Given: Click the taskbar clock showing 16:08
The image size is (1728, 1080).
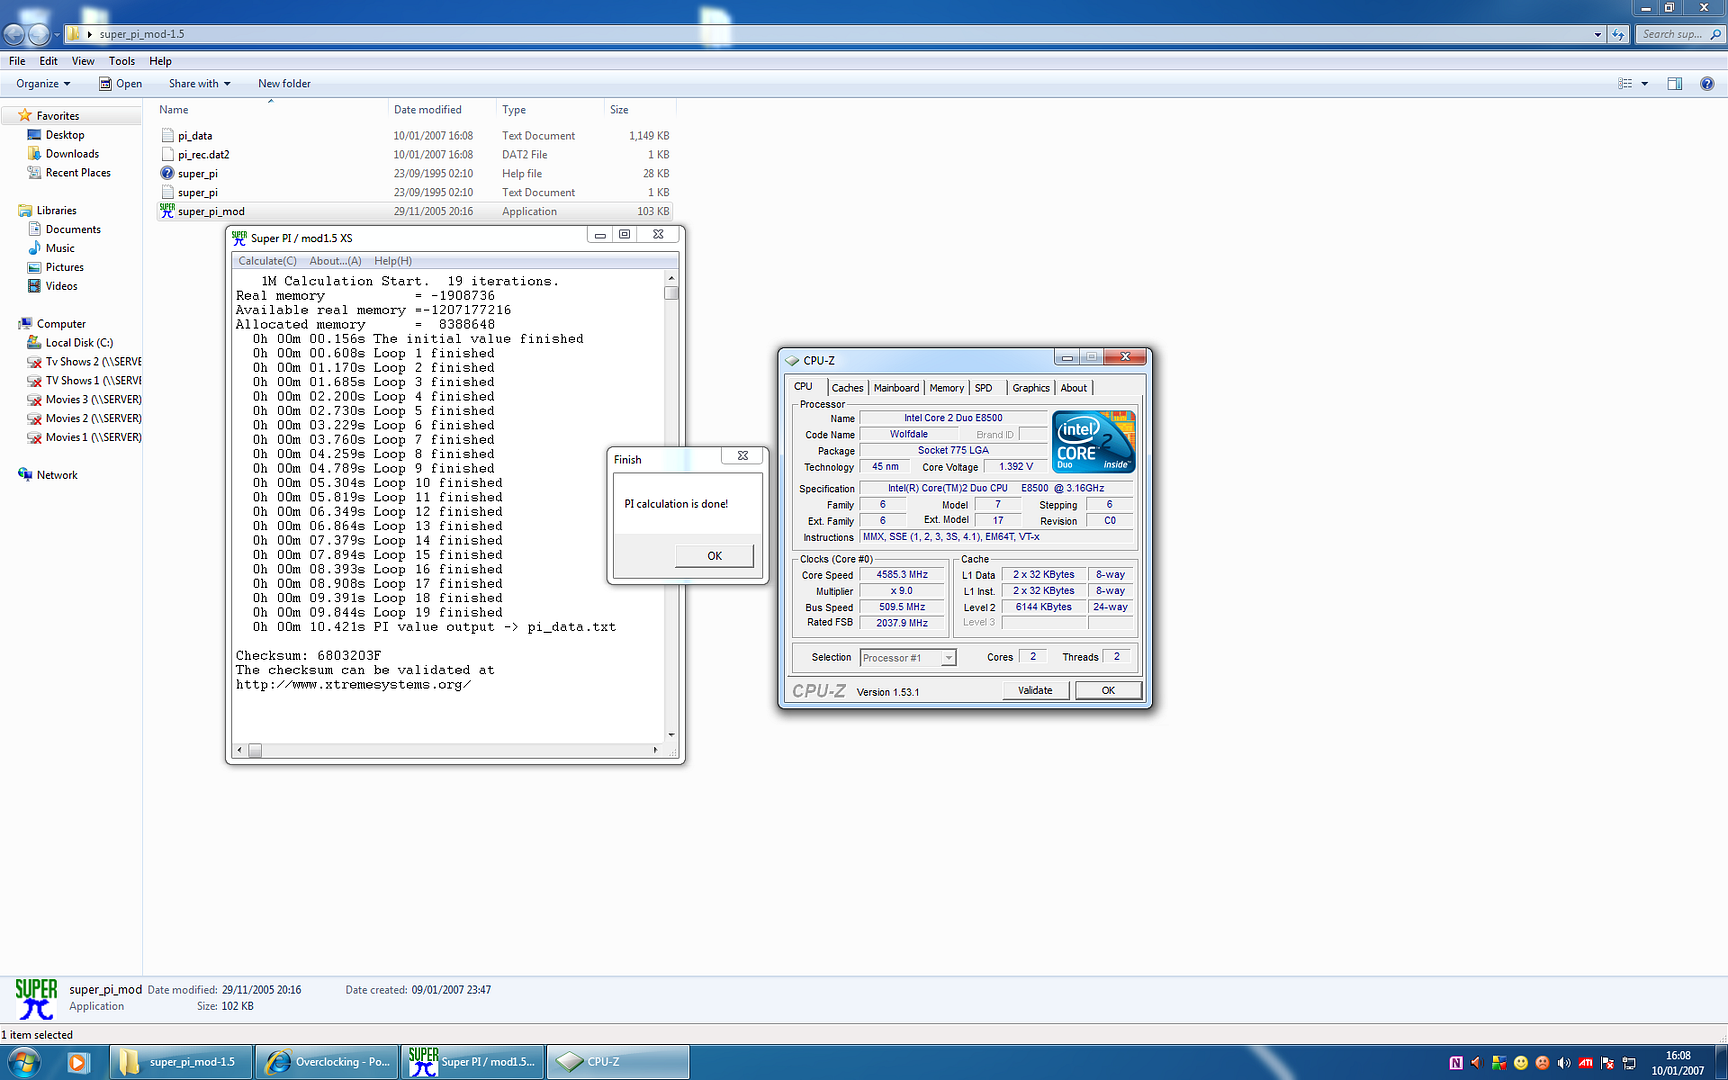Looking at the screenshot, I should [1678, 1063].
